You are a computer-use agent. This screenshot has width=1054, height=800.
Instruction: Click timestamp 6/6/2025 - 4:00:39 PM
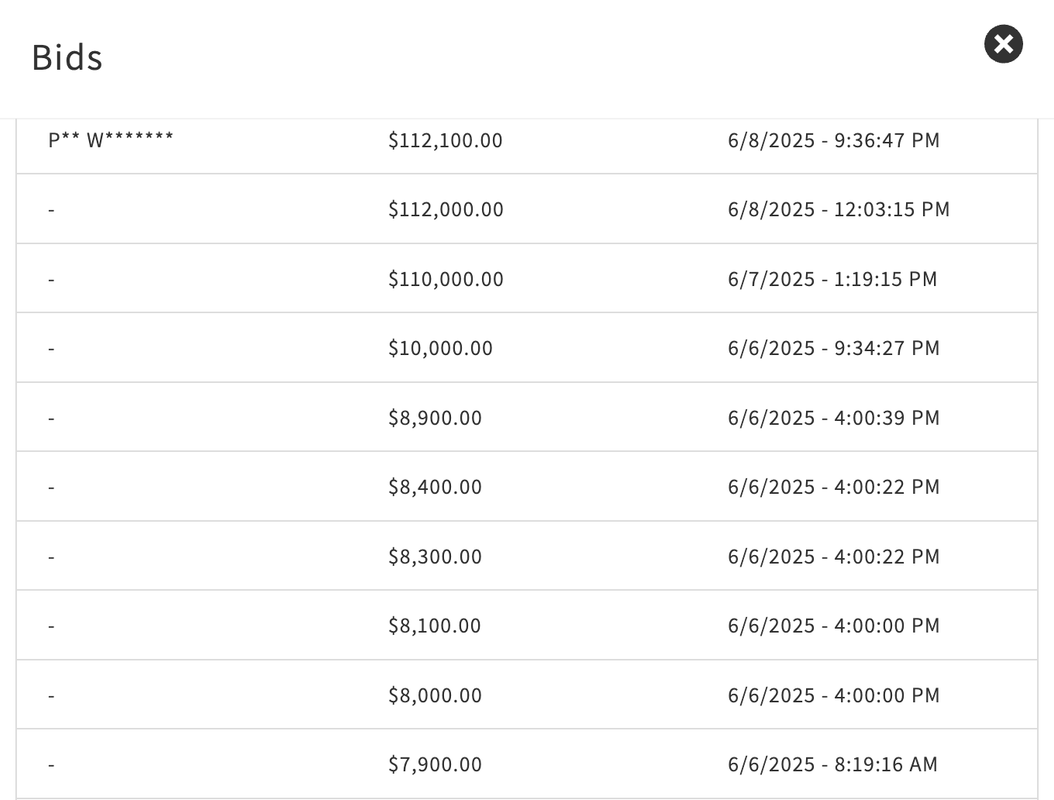pyautogui.click(x=833, y=418)
